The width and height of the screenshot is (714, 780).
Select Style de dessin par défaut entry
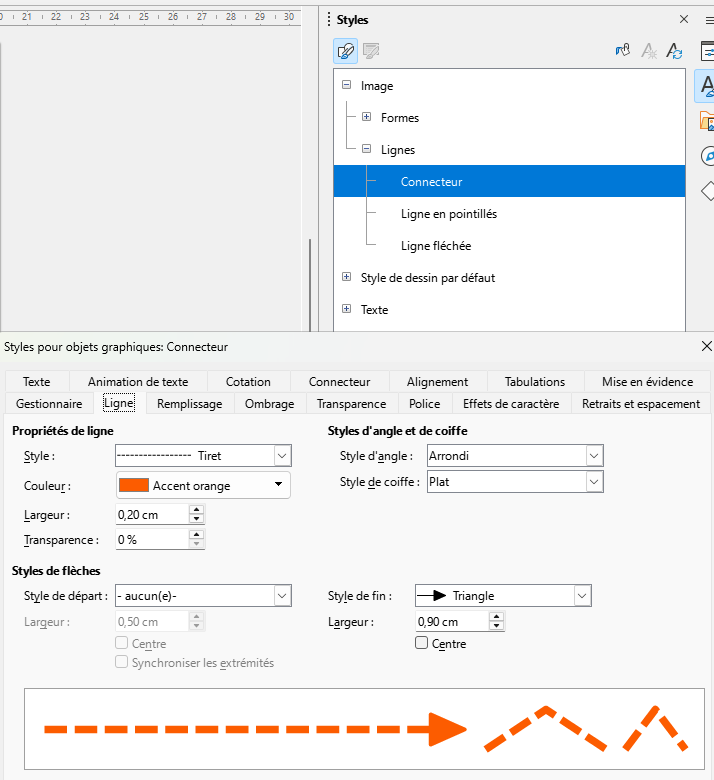[x=428, y=278]
